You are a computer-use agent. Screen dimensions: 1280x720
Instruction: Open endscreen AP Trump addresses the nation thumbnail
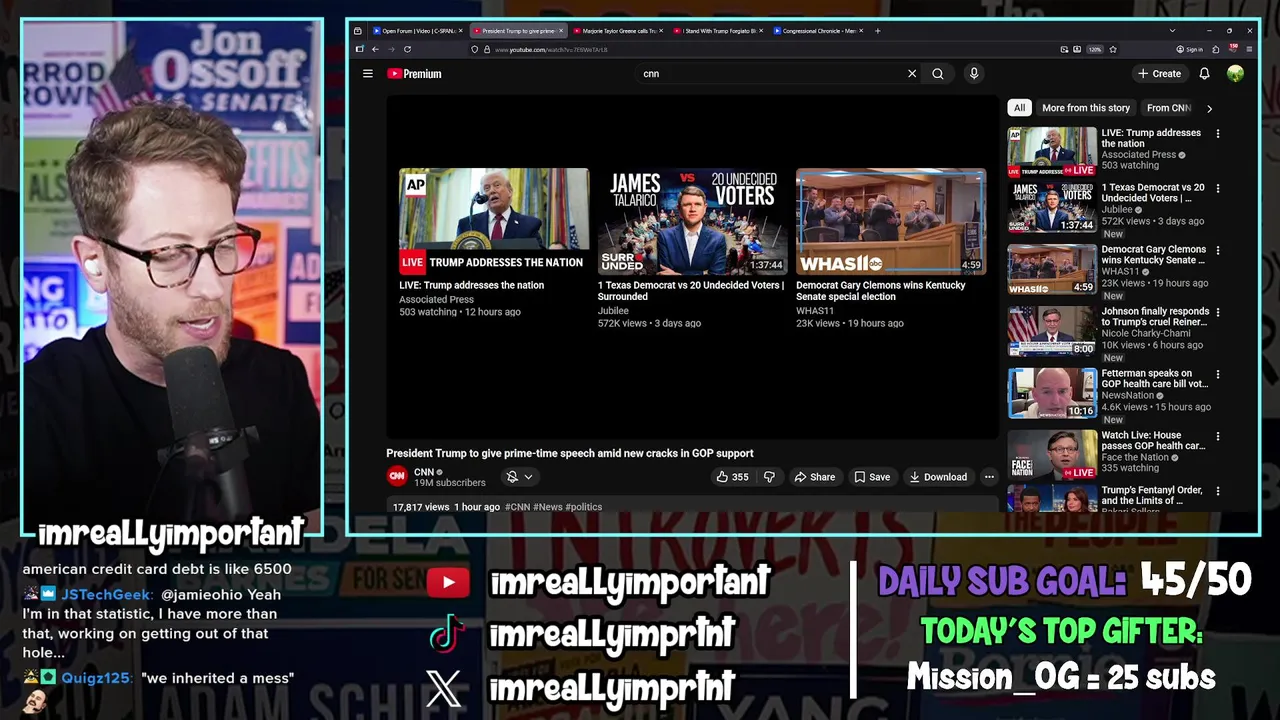pyautogui.click(x=494, y=221)
